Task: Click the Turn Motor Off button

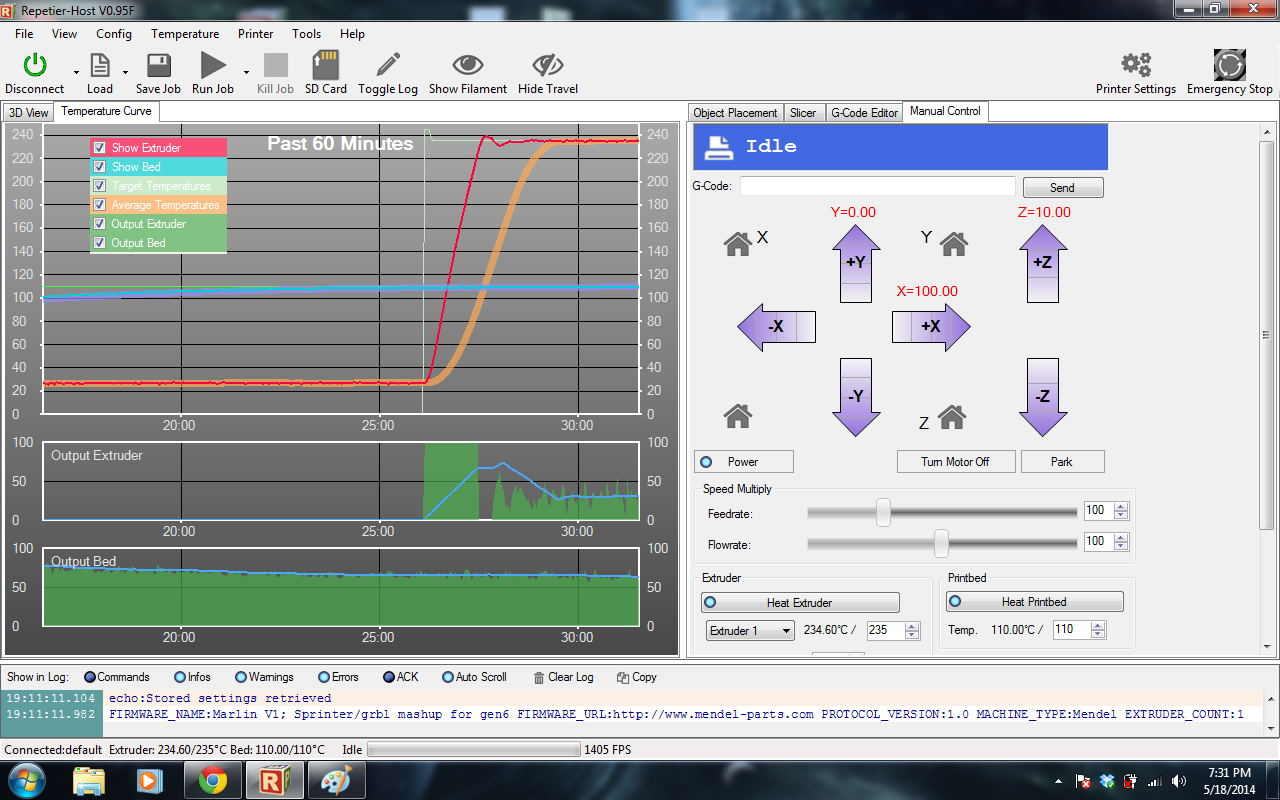Action: point(955,462)
